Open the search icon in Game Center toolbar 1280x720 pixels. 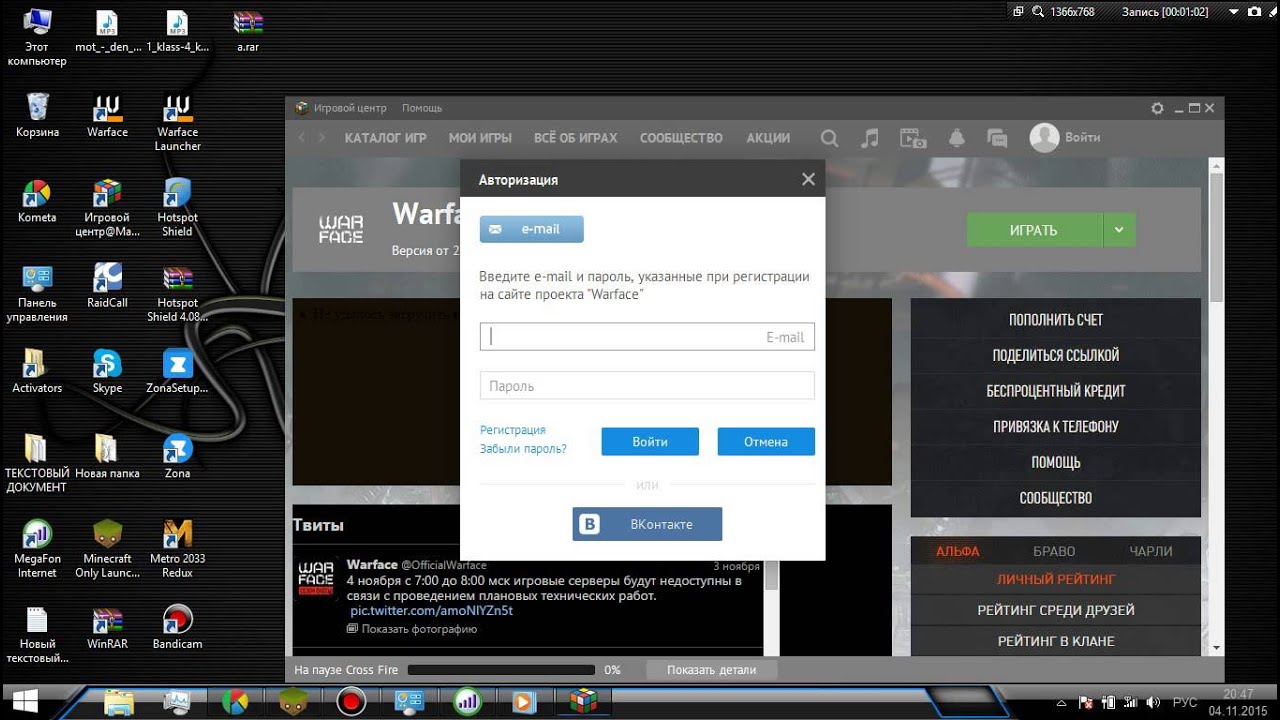(x=829, y=138)
